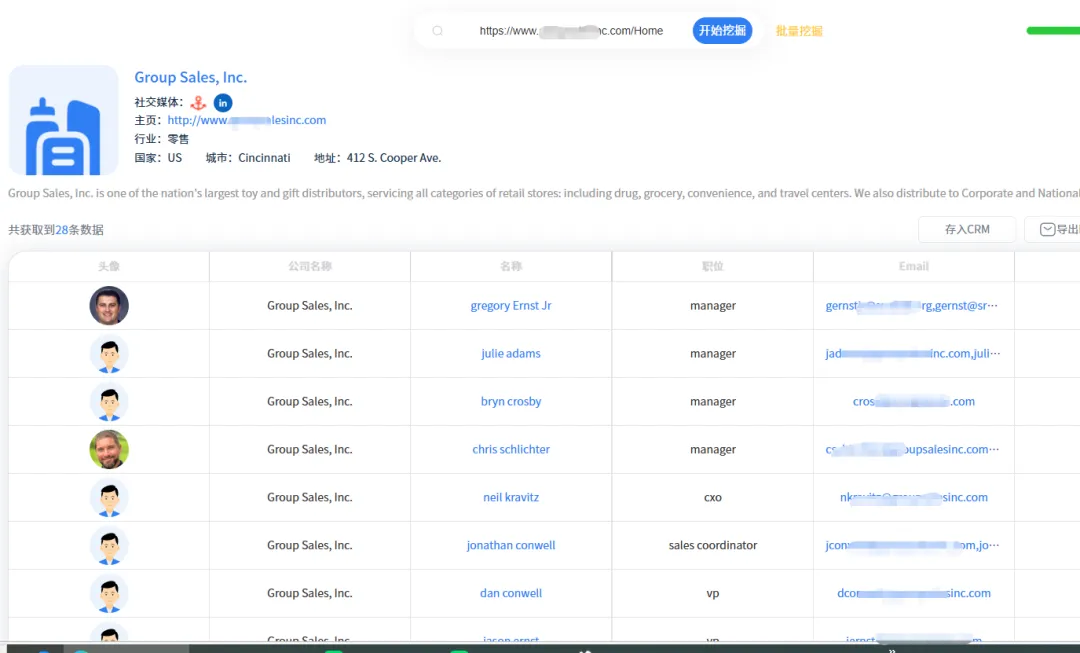This screenshot has height=653, width=1080.
Task: Click the export (导出) button with envelope icon
Action: pyautogui.click(x=1054, y=229)
